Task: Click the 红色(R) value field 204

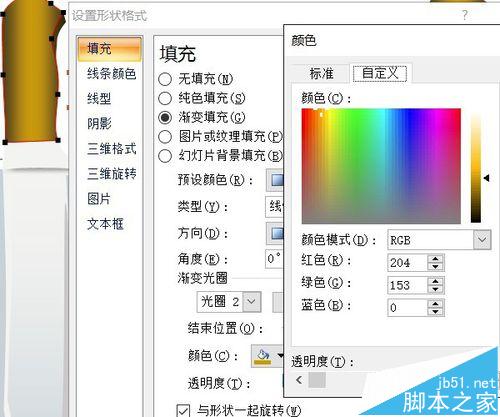Action: click(x=407, y=263)
